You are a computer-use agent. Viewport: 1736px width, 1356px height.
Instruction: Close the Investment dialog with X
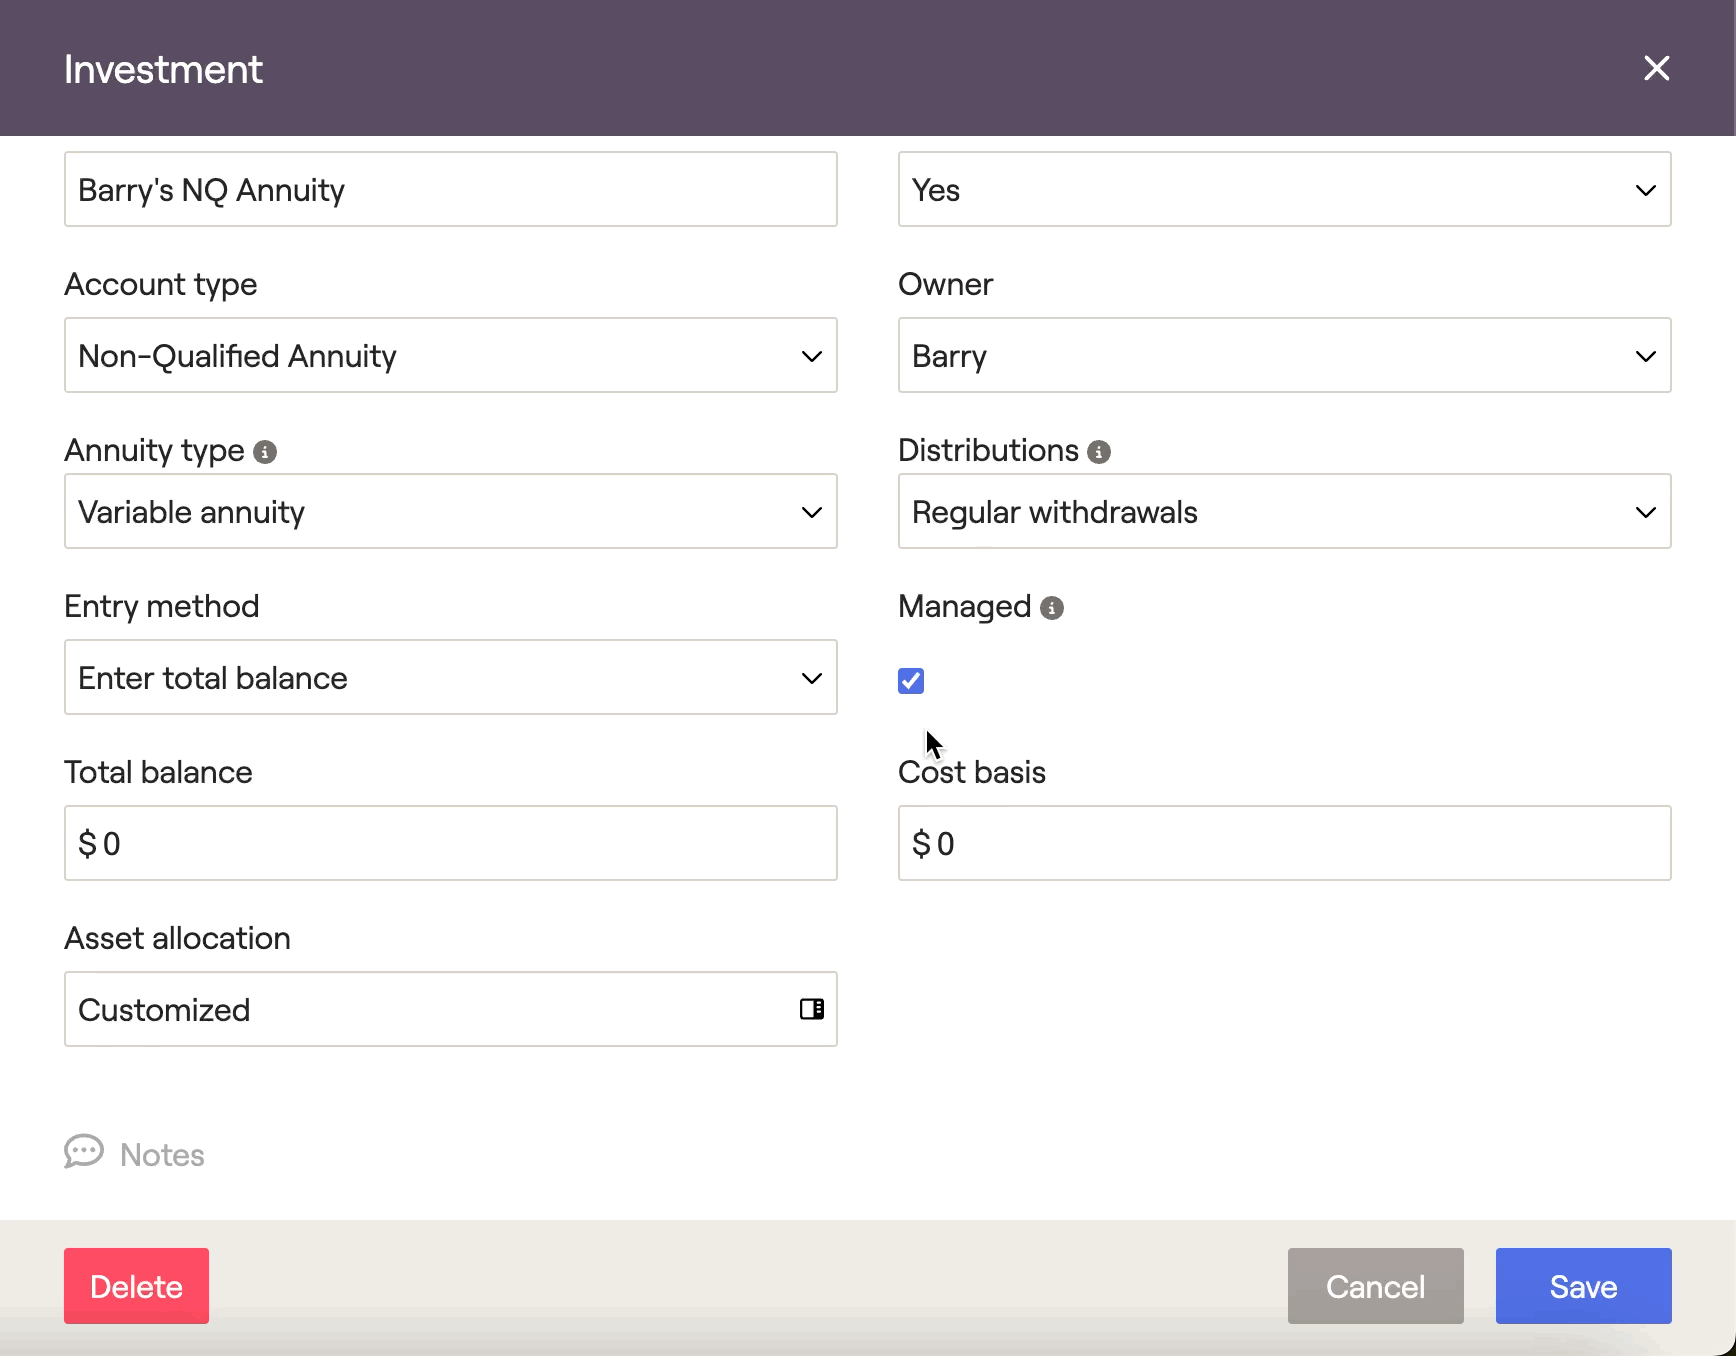click(x=1656, y=68)
